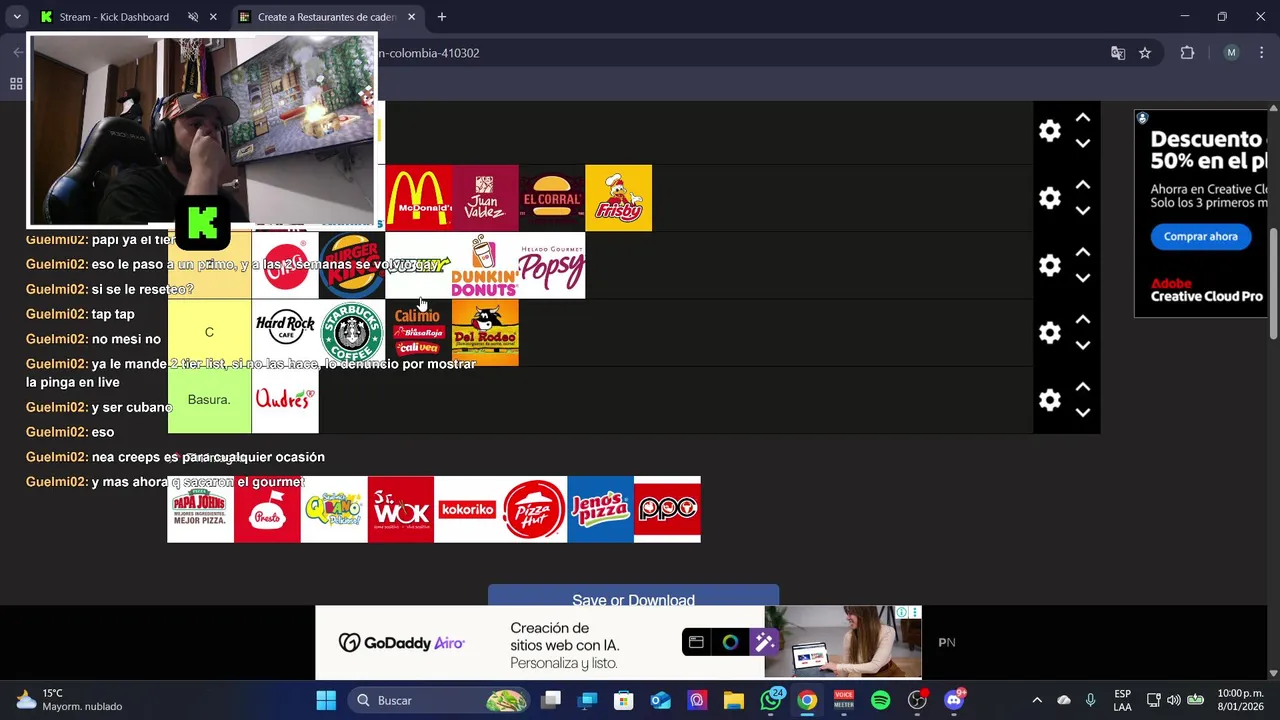This screenshot has height=720, width=1280.
Task: Pick the Qbano unranked logo
Action: 334,509
